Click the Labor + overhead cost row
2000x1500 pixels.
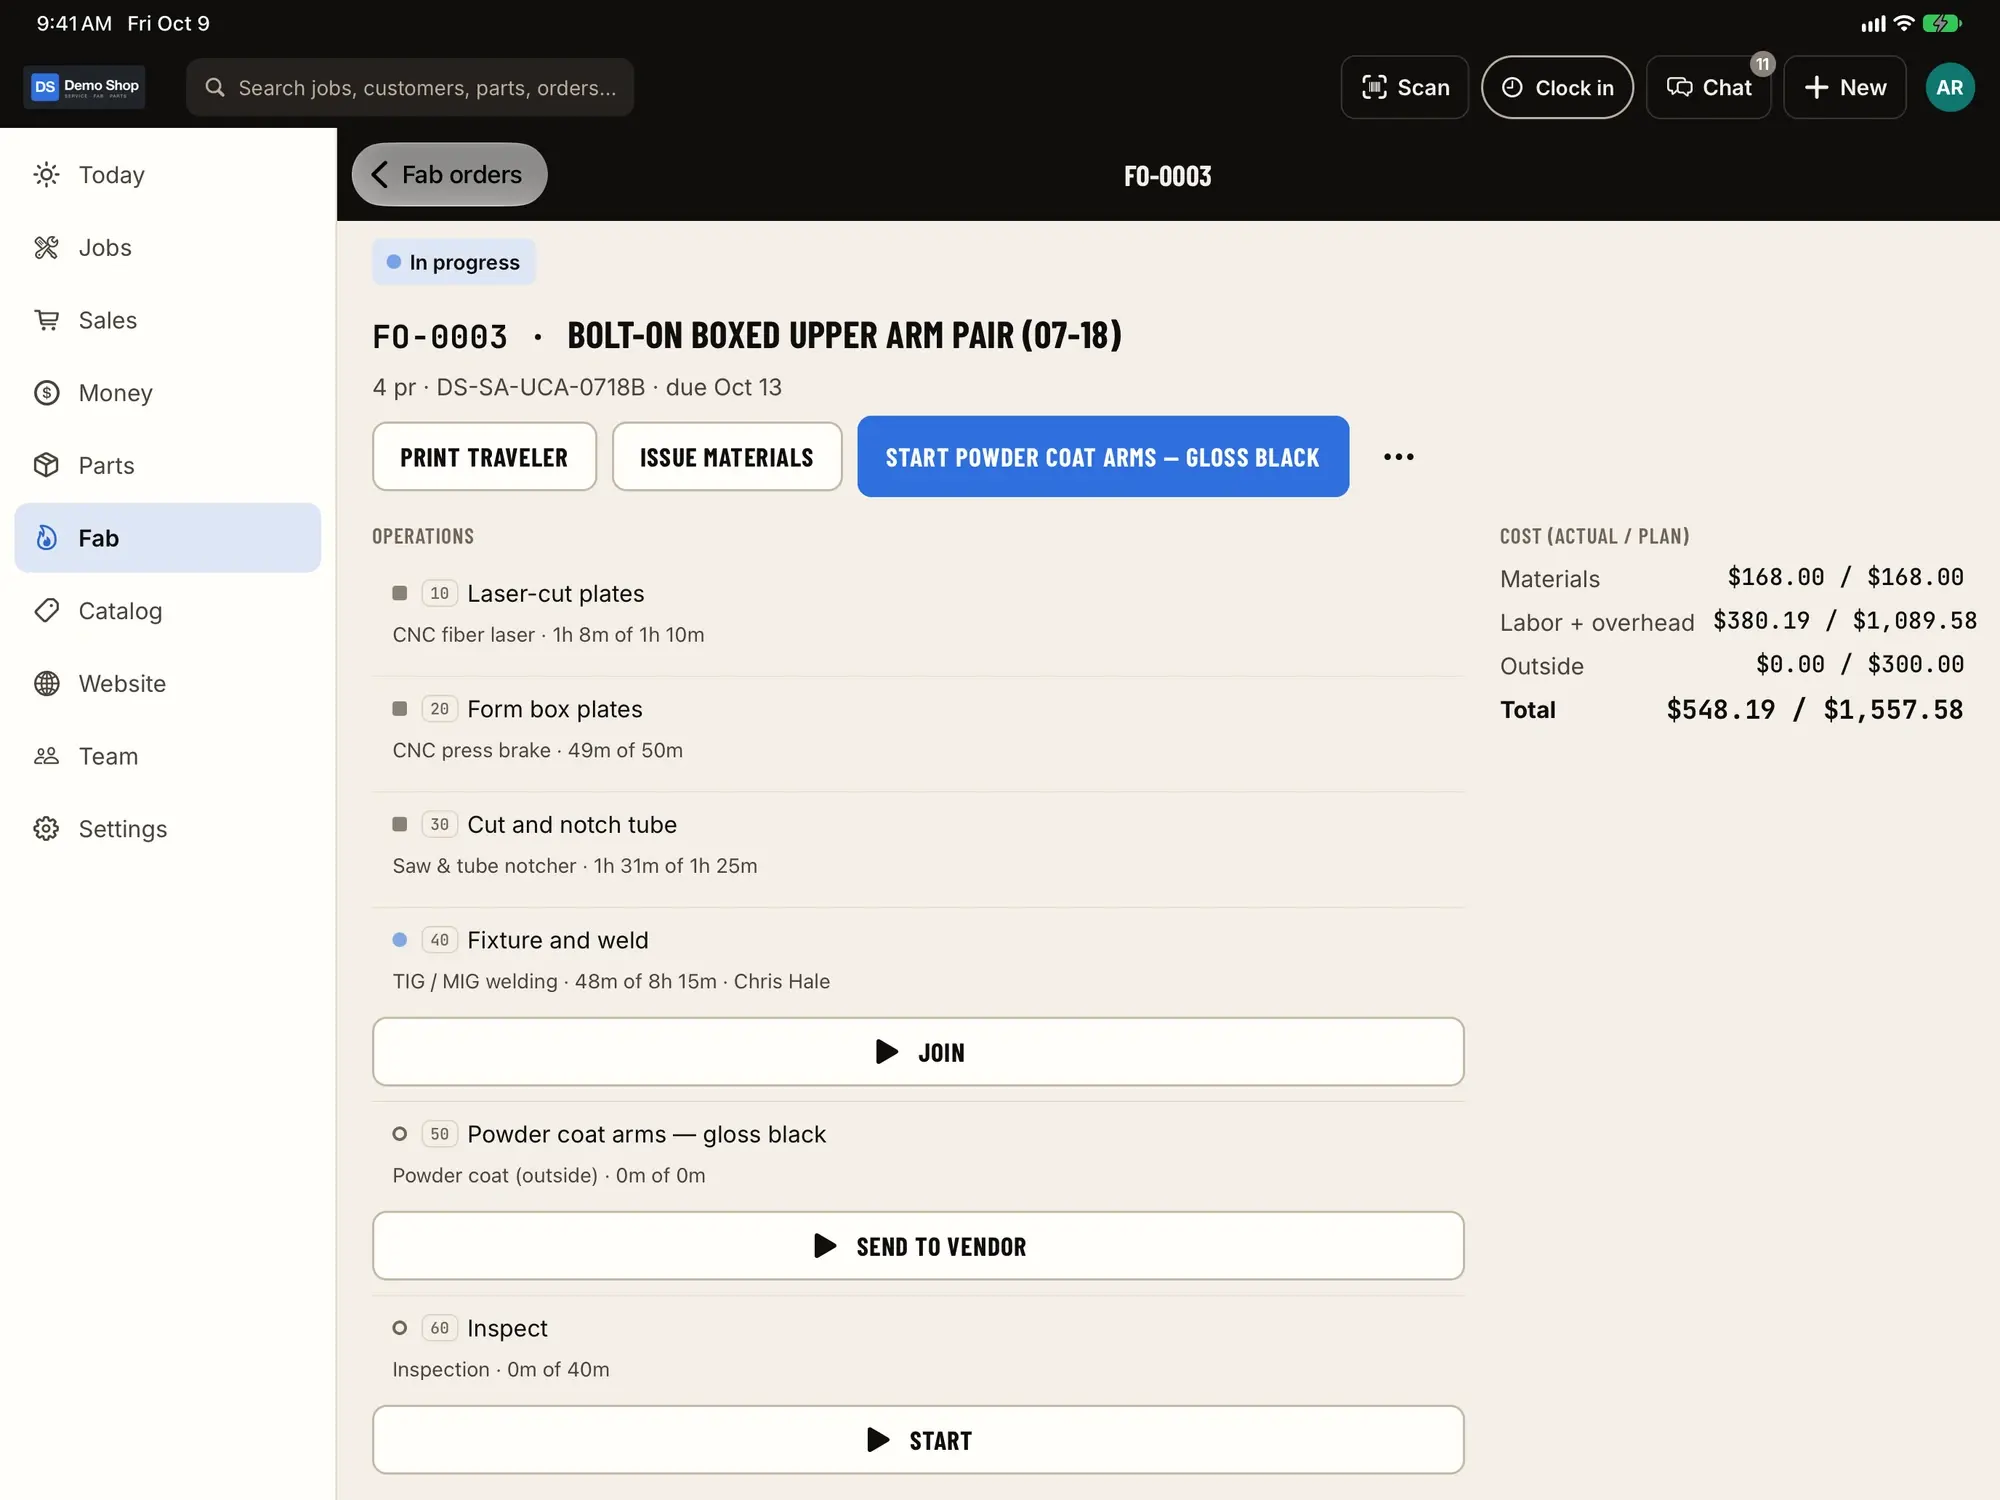click(x=1738, y=622)
